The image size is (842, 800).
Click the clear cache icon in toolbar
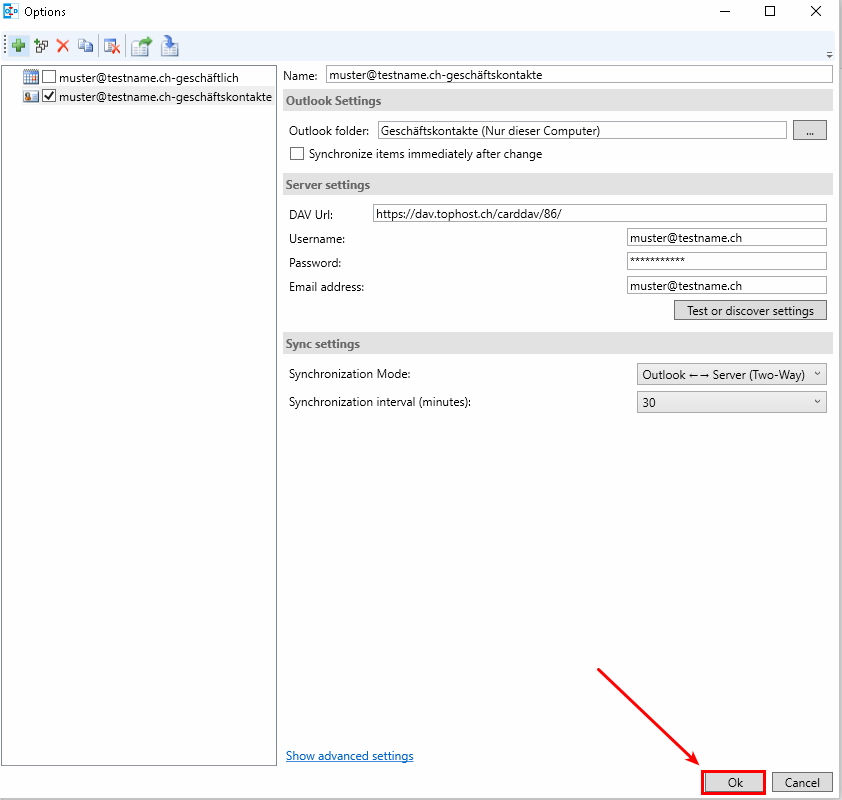112,45
